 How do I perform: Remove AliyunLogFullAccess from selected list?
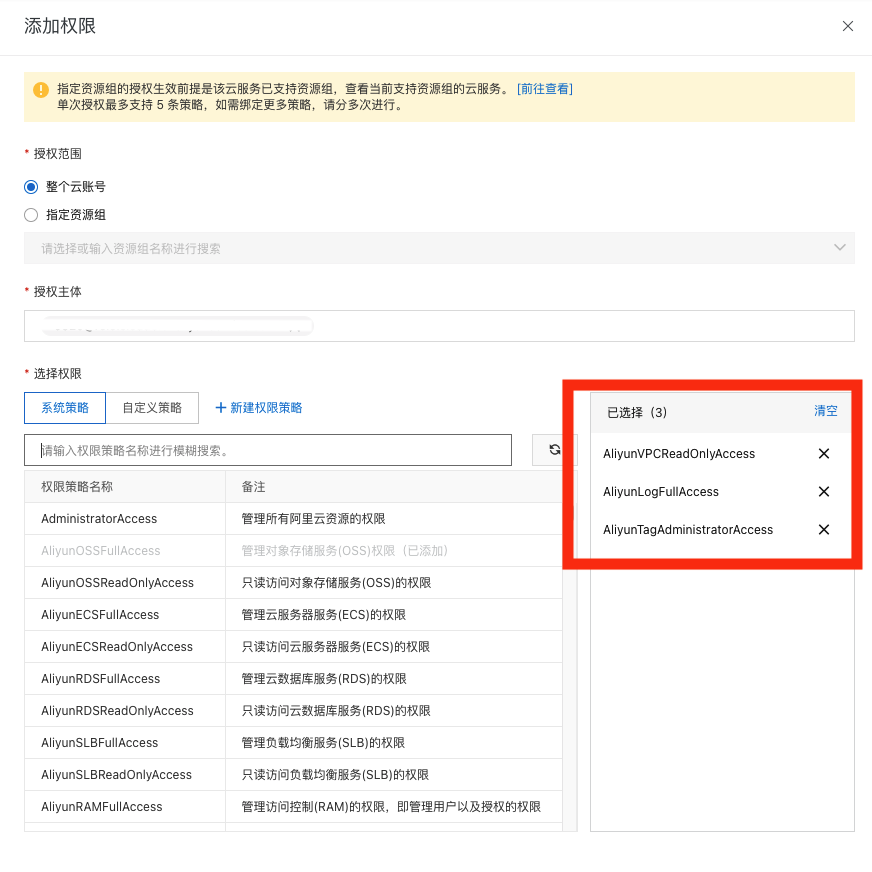pos(824,492)
